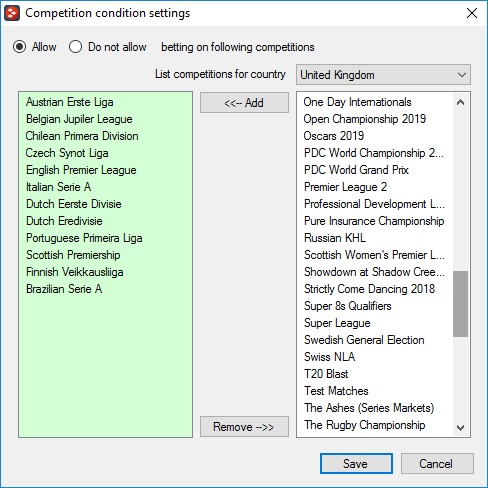
Task: Select Austrian Erste Liga entry
Action: pos(70,102)
